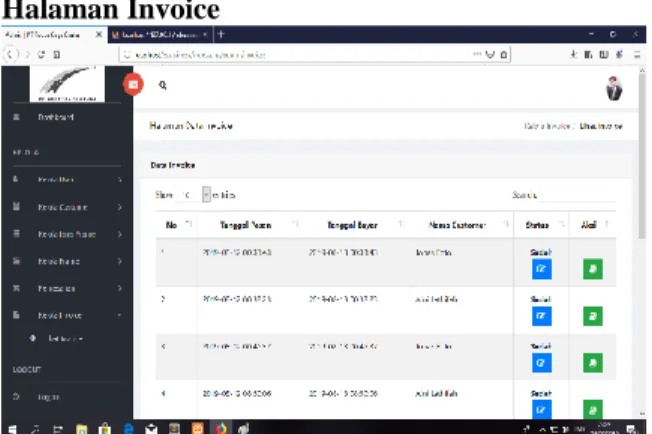
Task: Click Data Invoice breadcrumb link
Action: click(x=547, y=126)
